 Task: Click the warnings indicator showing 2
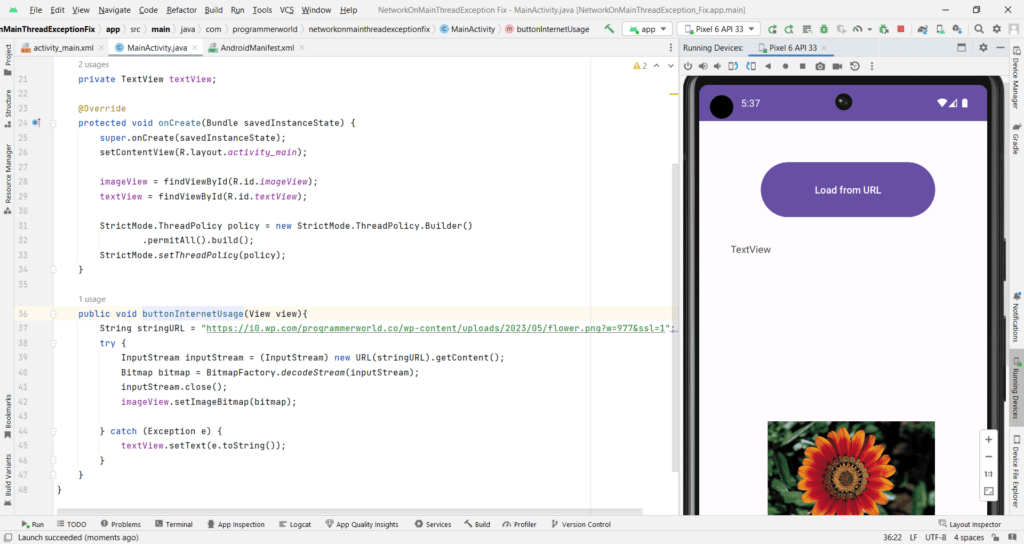pyautogui.click(x=639, y=66)
